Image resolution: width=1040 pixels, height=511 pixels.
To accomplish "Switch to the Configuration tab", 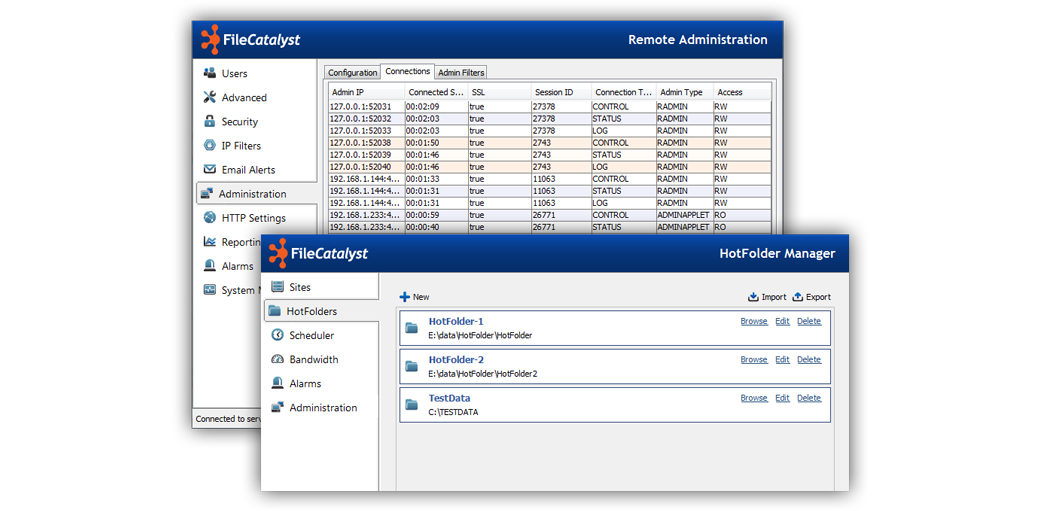I will (x=353, y=72).
